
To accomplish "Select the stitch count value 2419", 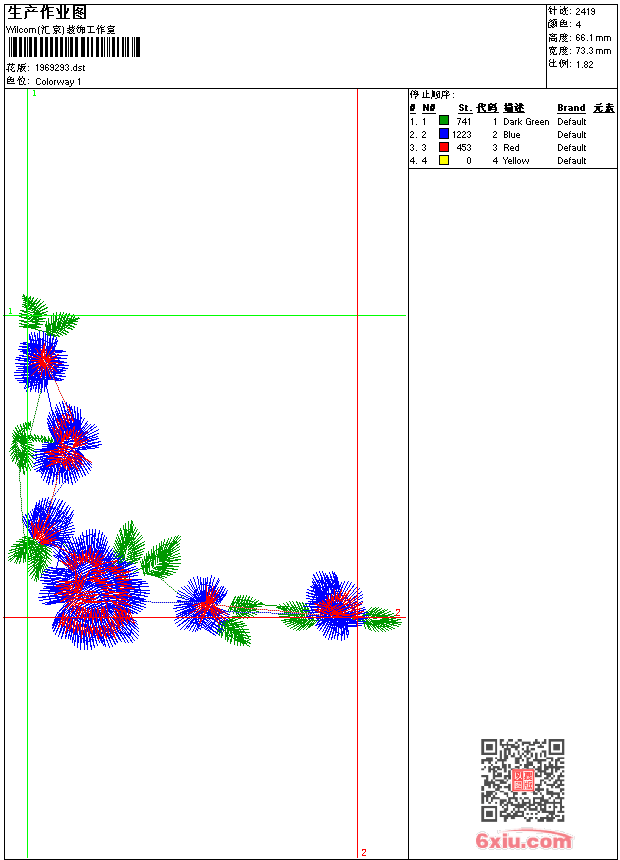I will coord(585,12).
